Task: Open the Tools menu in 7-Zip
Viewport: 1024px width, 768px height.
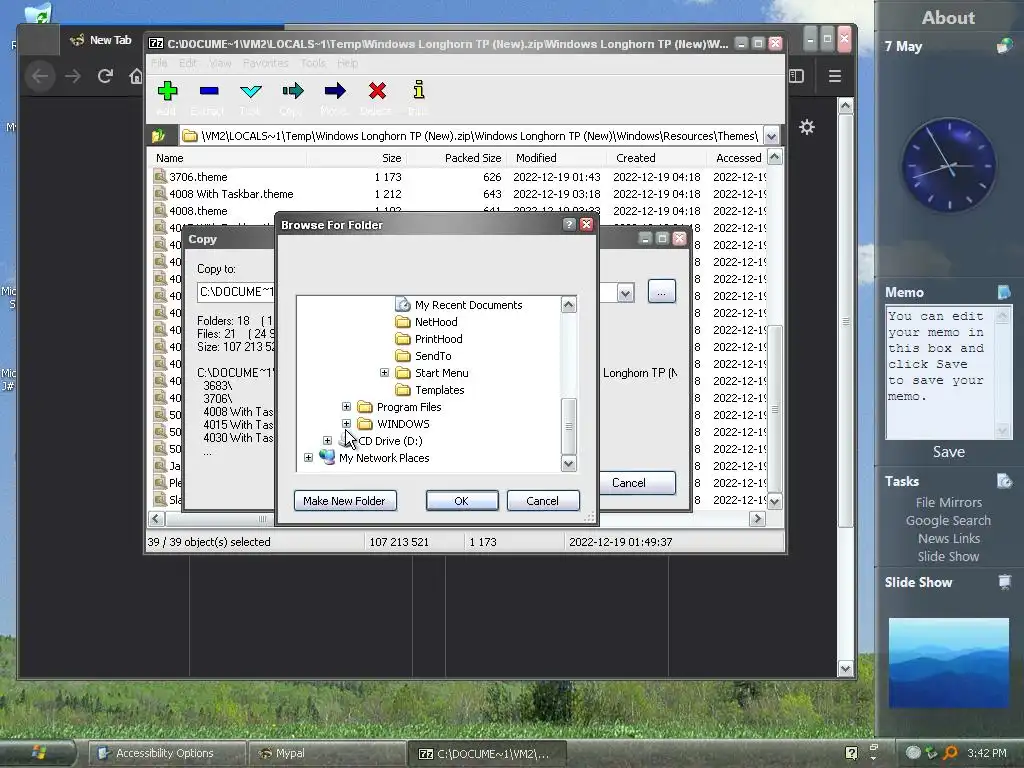Action: tap(313, 63)
